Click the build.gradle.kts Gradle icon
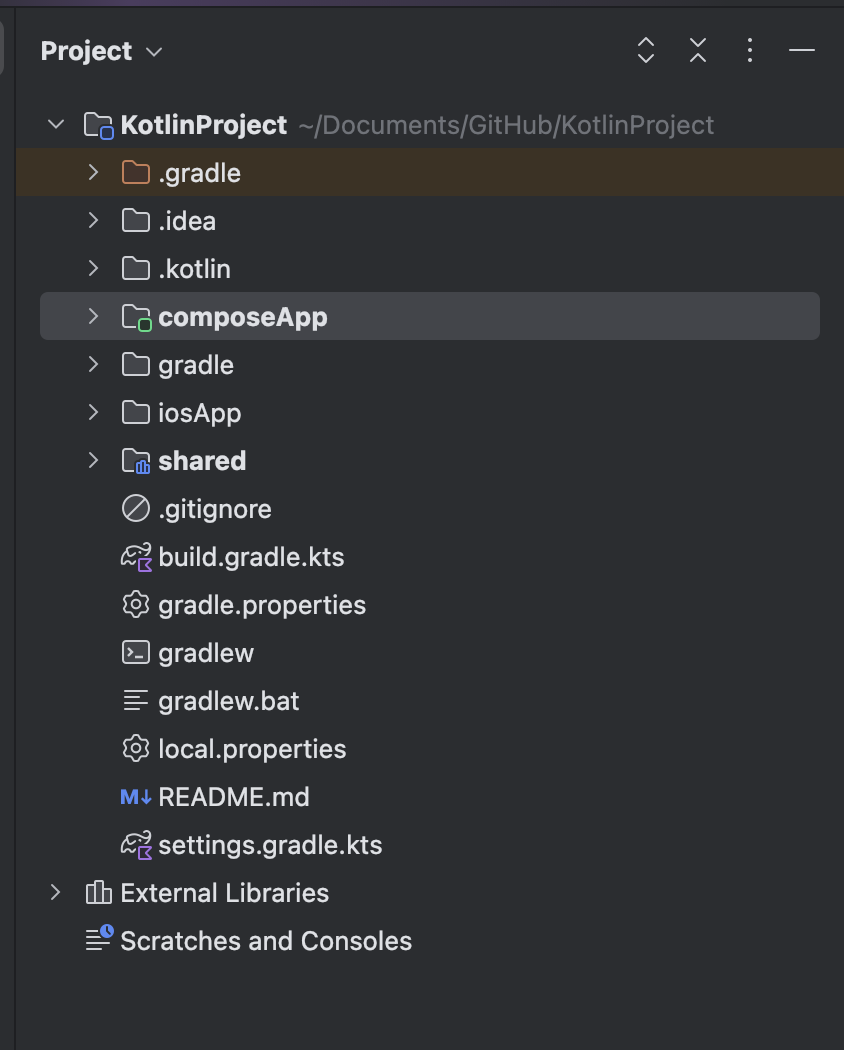 tap(135, 557)
